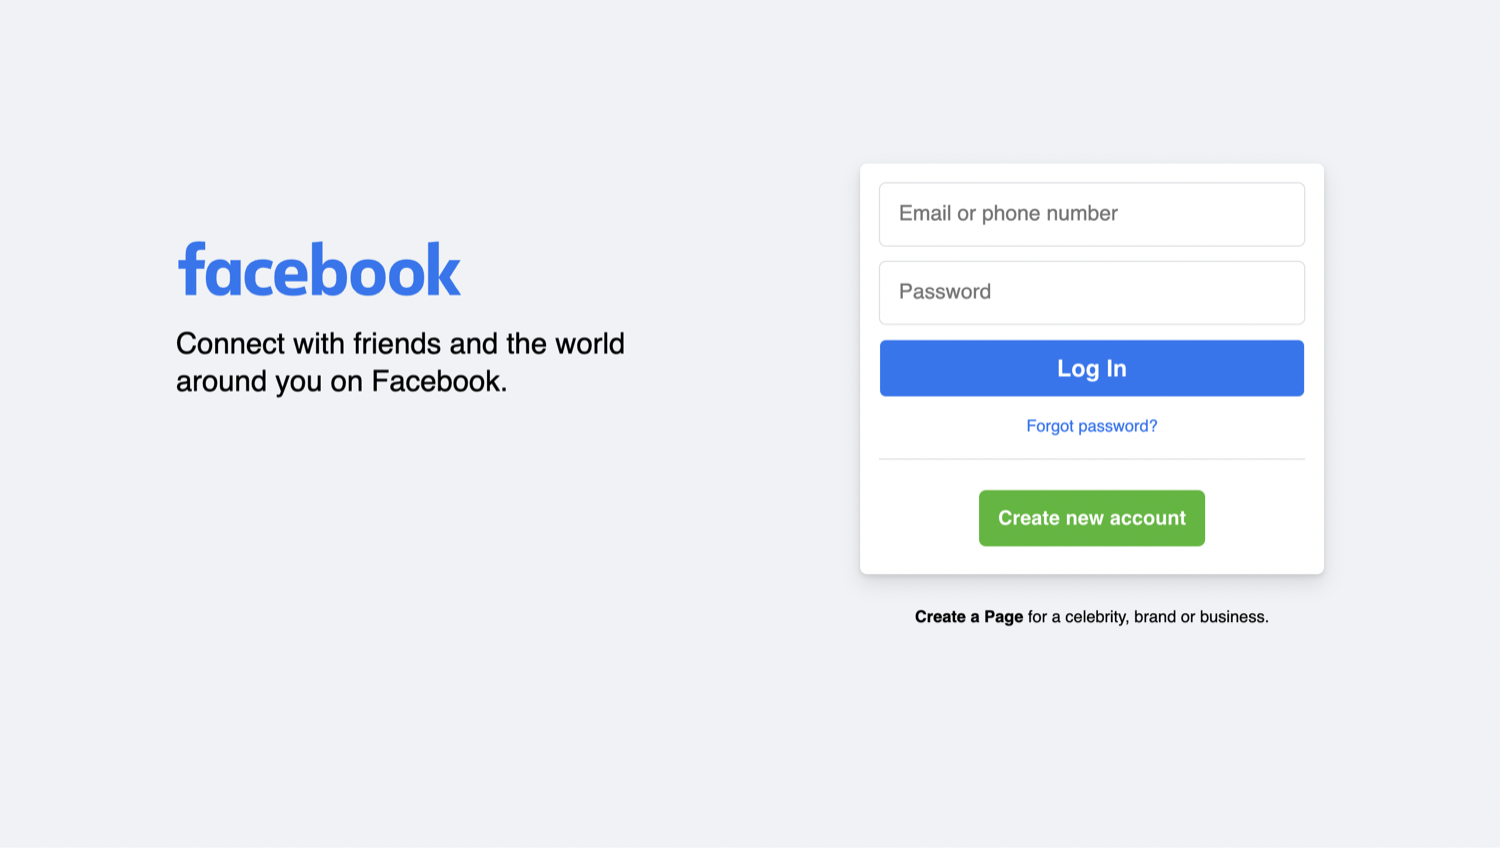
Task: Click the 'Log In' label text
Action: (x=1091, y=369)
